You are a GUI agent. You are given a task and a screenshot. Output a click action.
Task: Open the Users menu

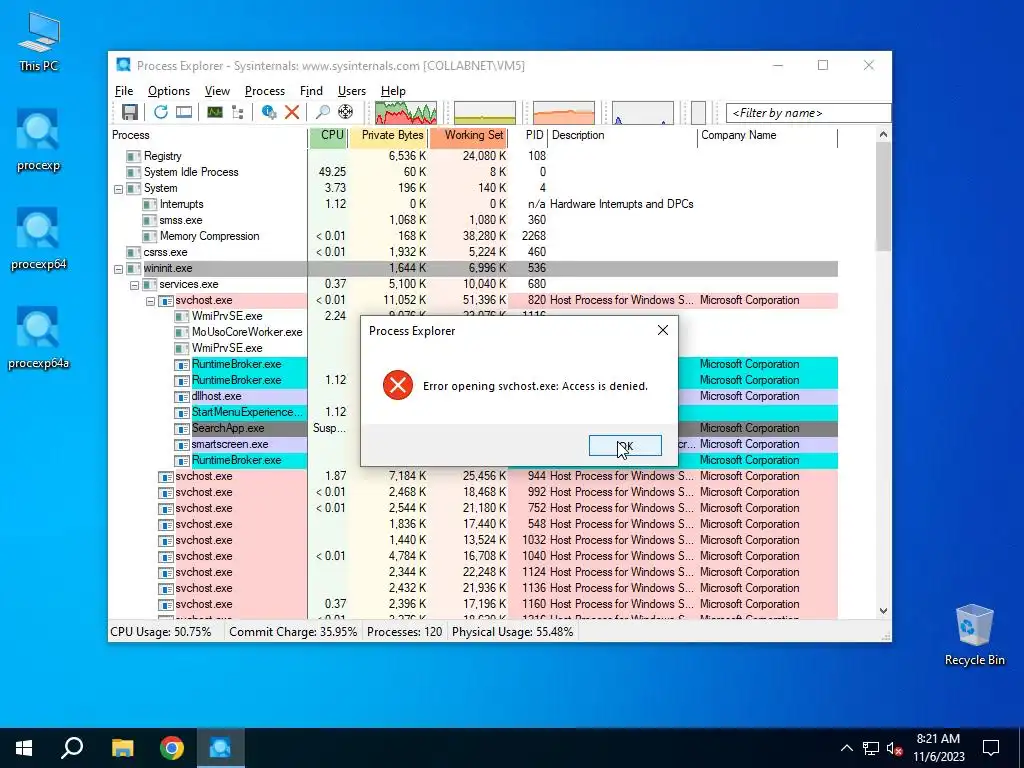click(x=351, y=91)
